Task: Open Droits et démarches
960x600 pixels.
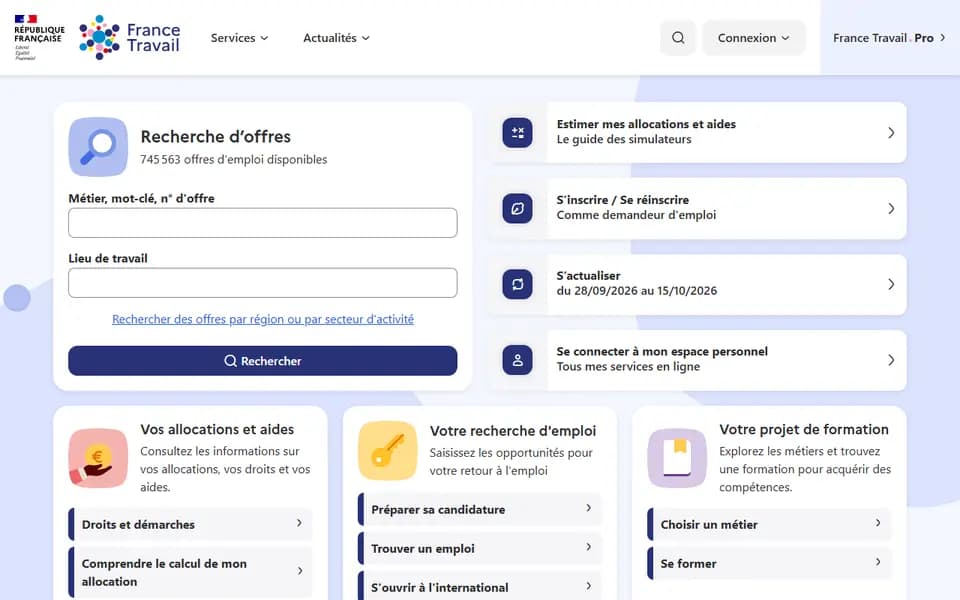Action: [190, 525]
